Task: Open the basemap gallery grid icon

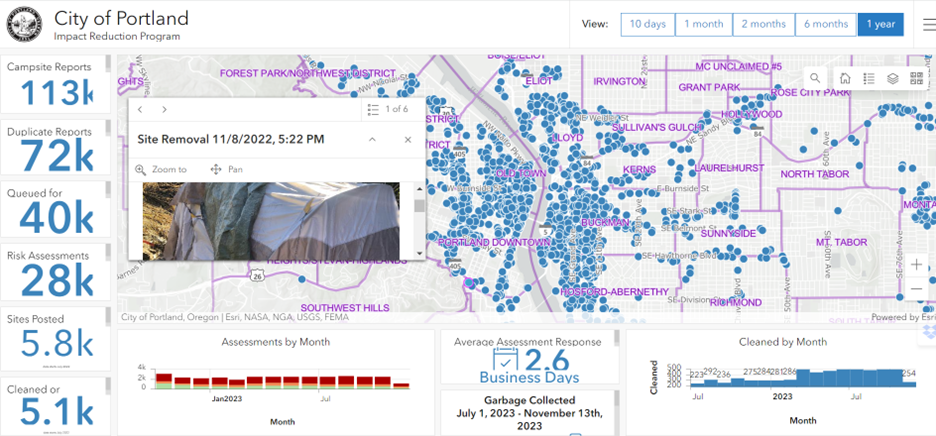Action: pos(916,78)
